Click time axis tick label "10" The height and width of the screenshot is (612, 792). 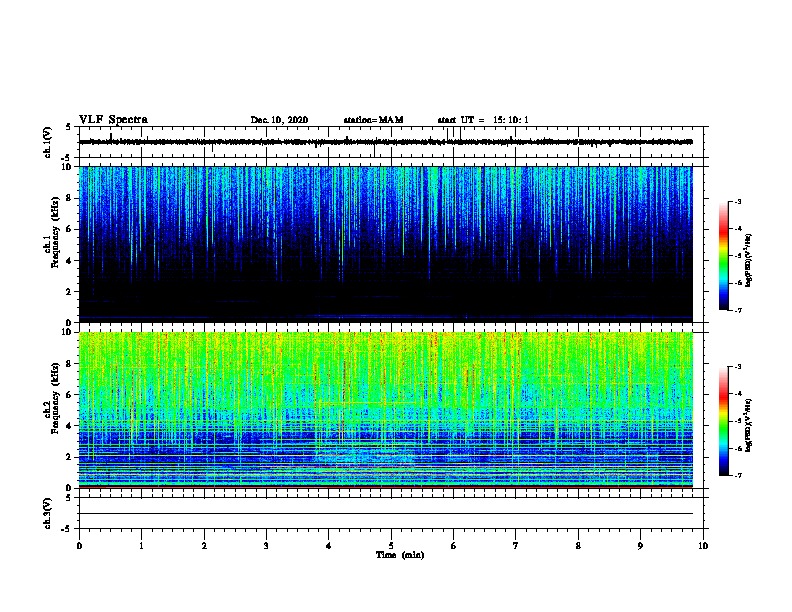703,546
